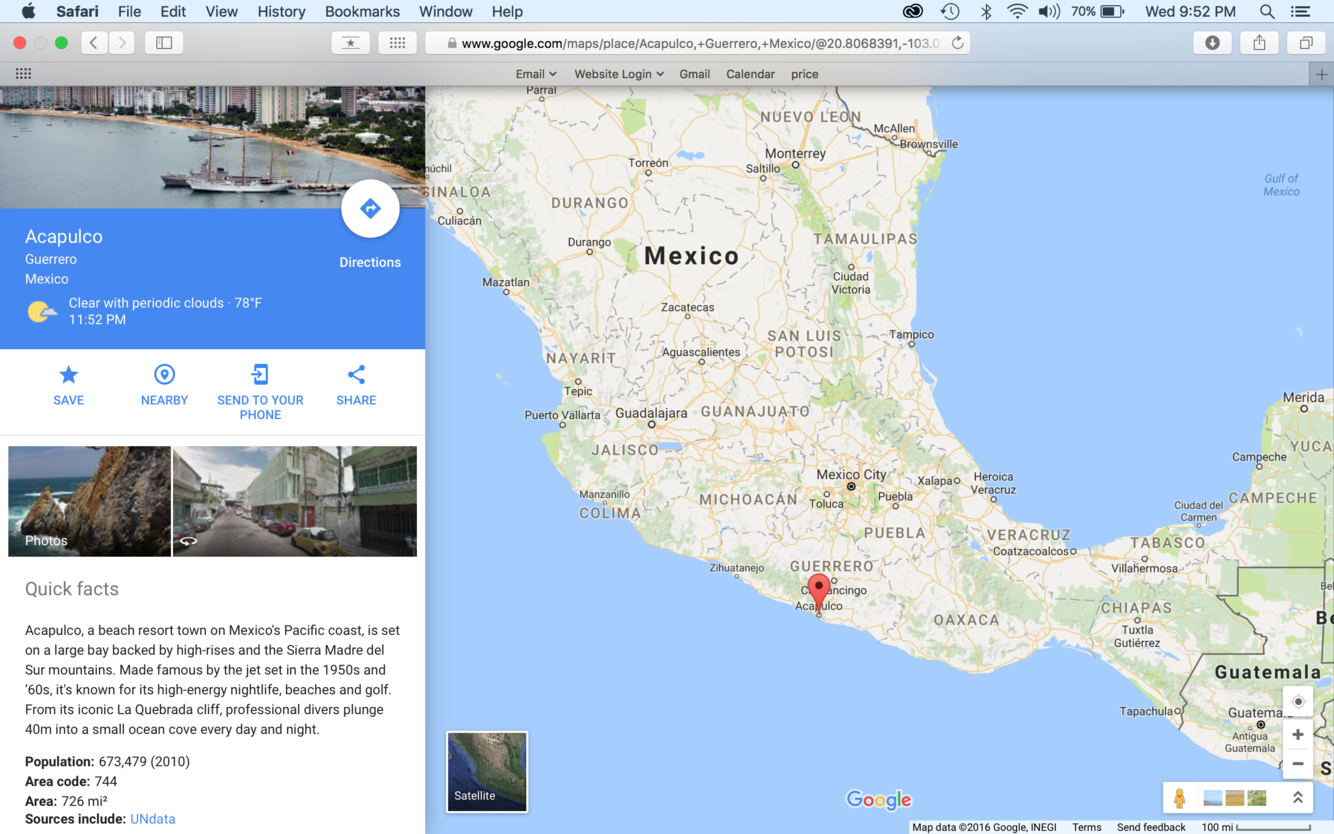Click the Population fact line

click(107, 762)
